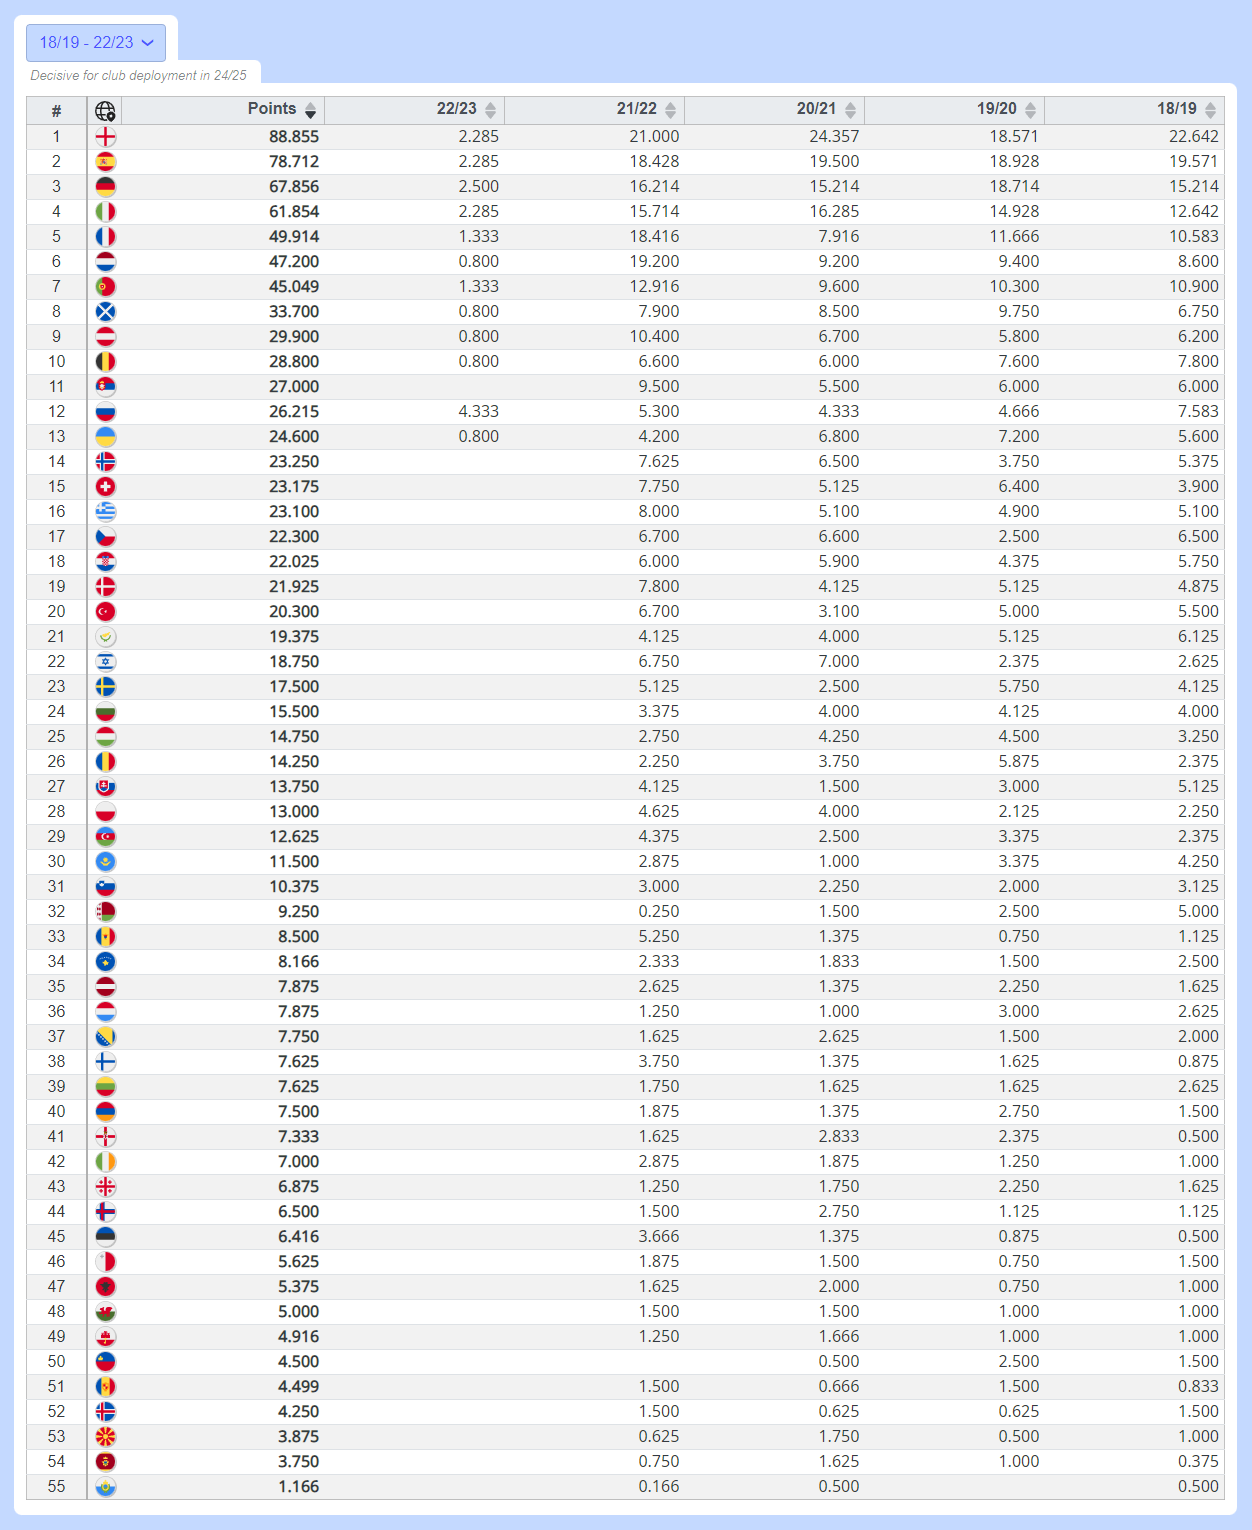Select the Greece flag in row 16
Screen dimensions: 1252x1530
click(105, 512)
